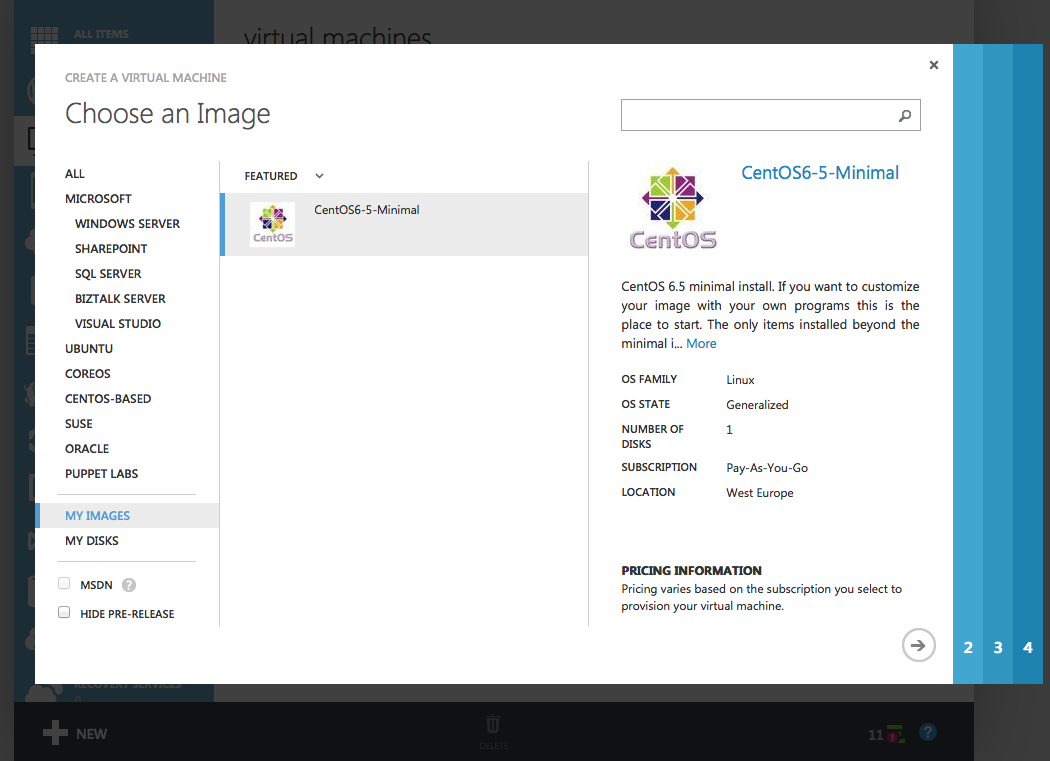
Task: Open the My Disks section
Action: [x=92, y=541]
